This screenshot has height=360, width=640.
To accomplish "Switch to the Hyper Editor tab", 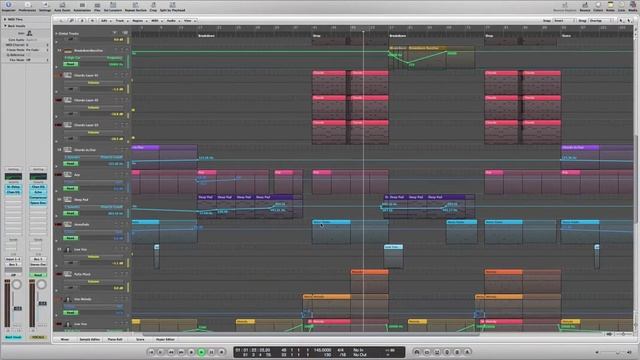I will click(165, 339).
